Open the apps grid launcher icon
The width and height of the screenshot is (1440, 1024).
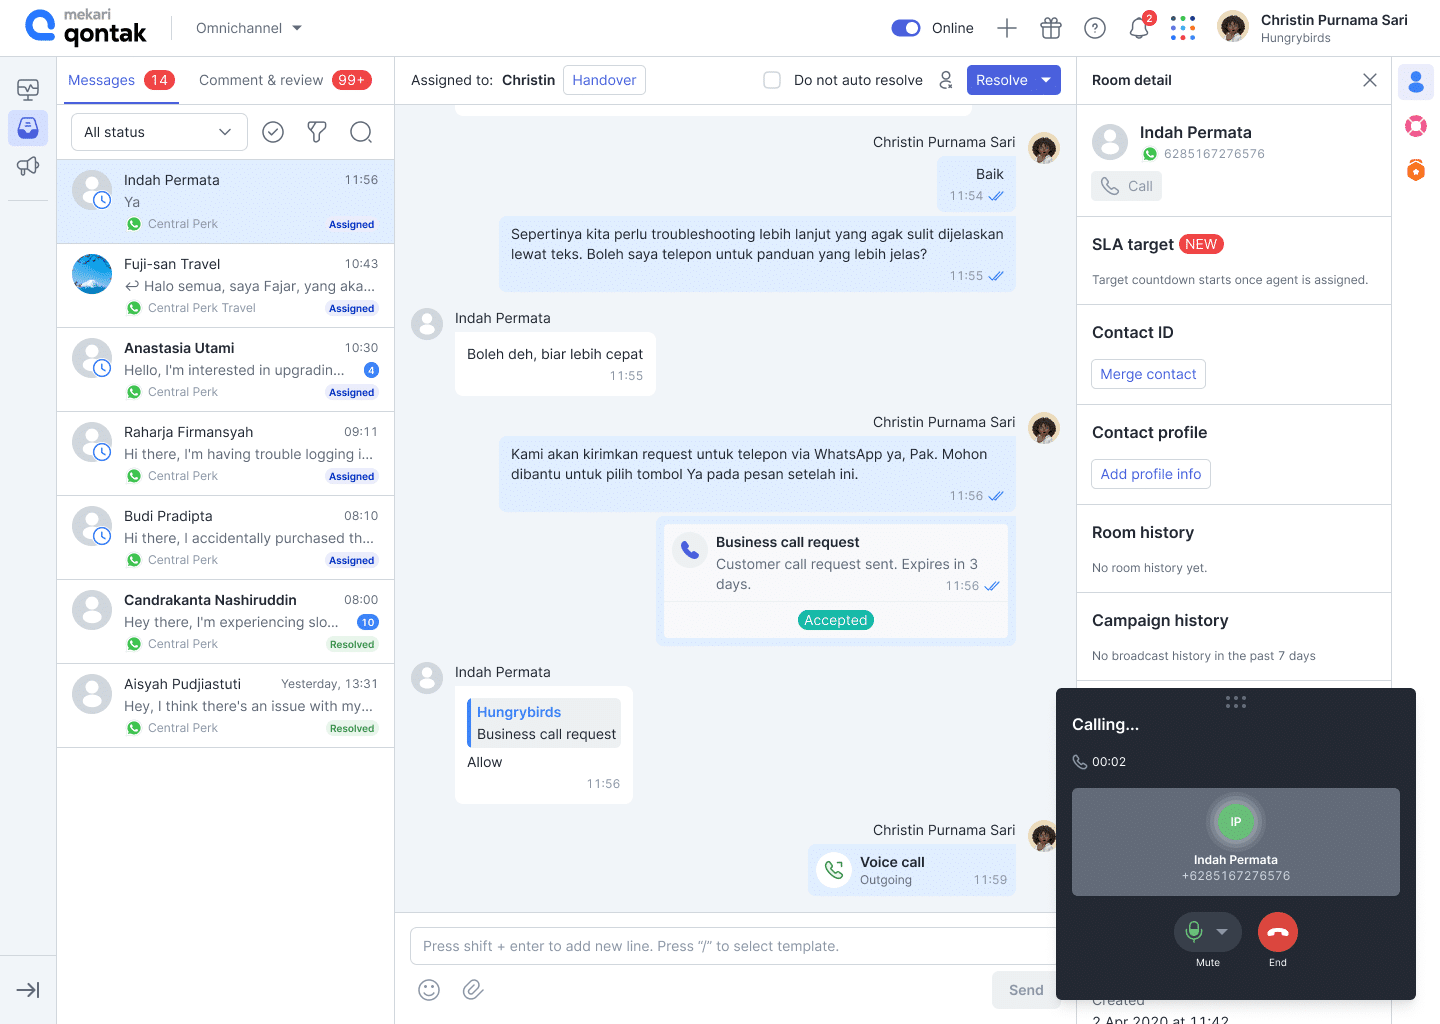[1183, 28]
